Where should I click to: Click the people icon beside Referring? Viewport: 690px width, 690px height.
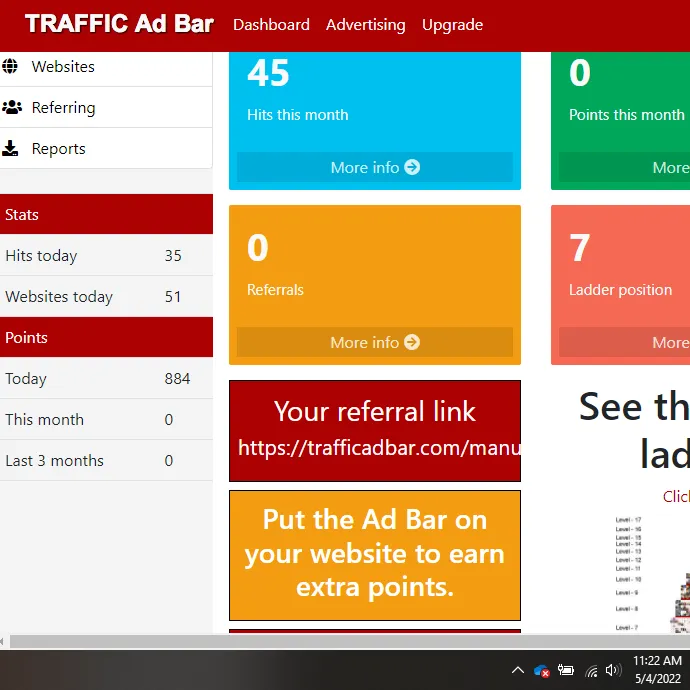click(x=12, y=107)
